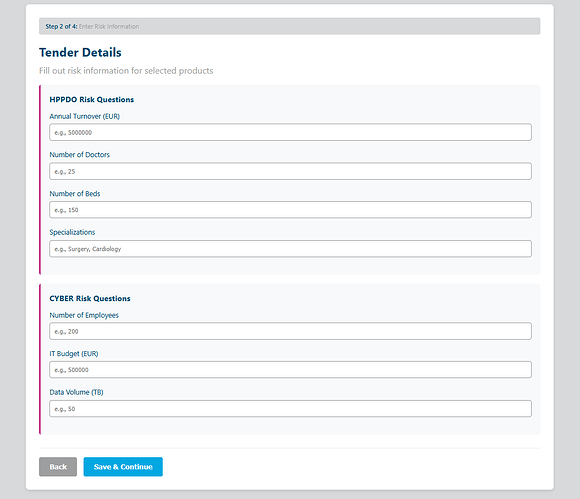This screenshot has width=580, height=499.
Task: Click the CYBER Risk Questions heading
Action: tap(90, 299)
